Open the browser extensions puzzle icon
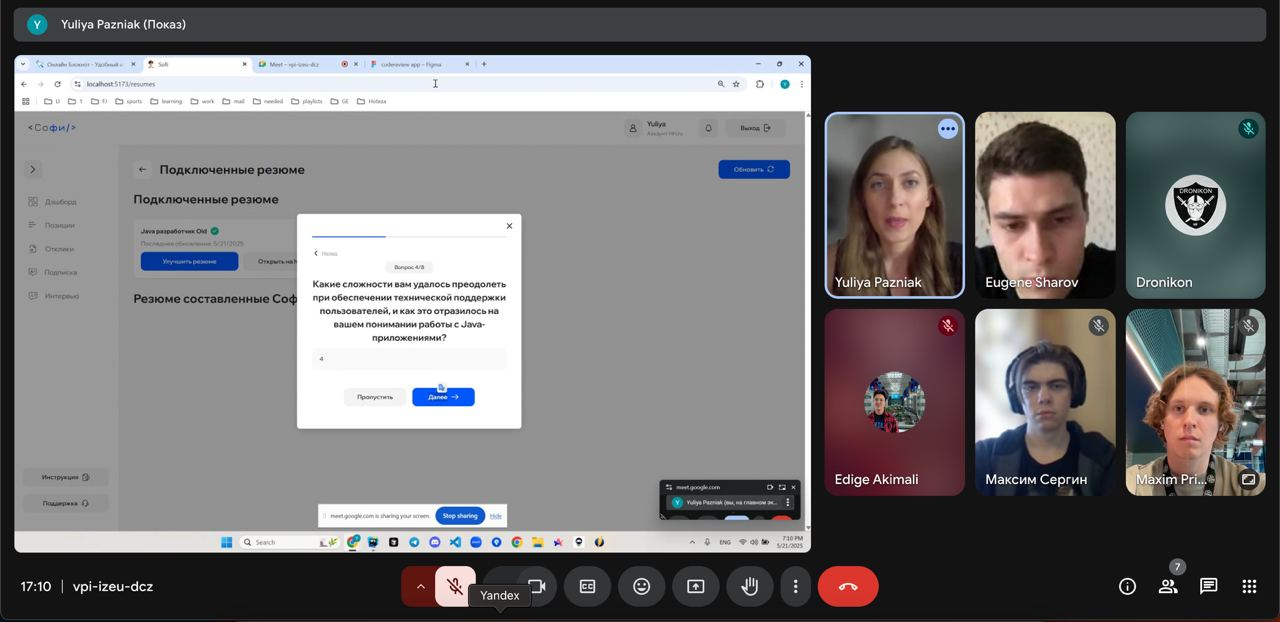This screenshot has height=622, width=1280. (760, 84)
